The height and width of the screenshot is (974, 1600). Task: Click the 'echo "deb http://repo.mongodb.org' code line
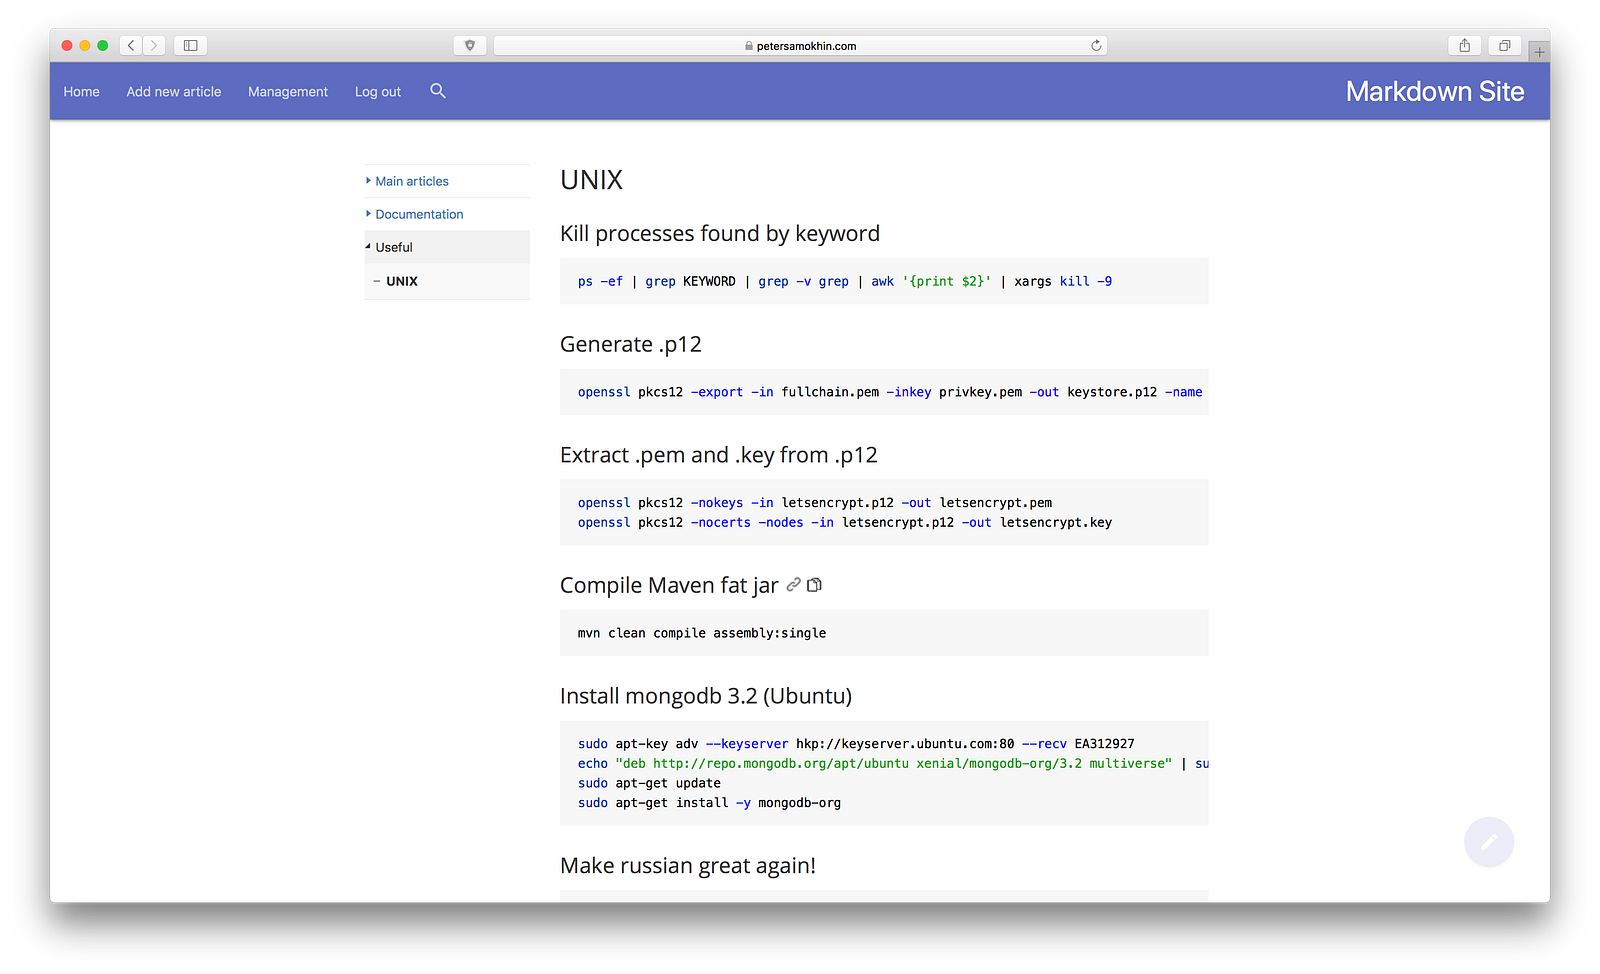[x=893, y=763]
